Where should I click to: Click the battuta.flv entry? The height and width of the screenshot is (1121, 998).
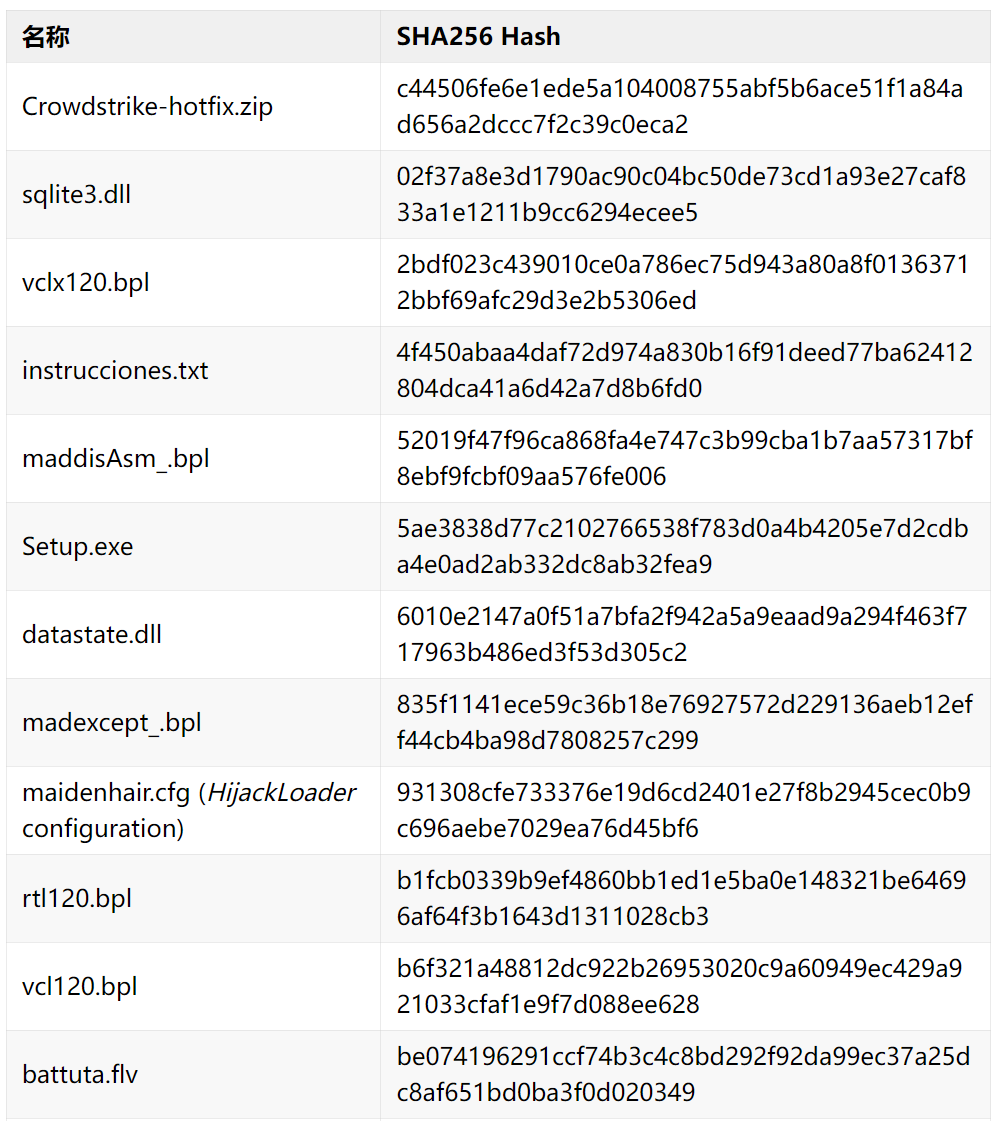click(80, 1074)
